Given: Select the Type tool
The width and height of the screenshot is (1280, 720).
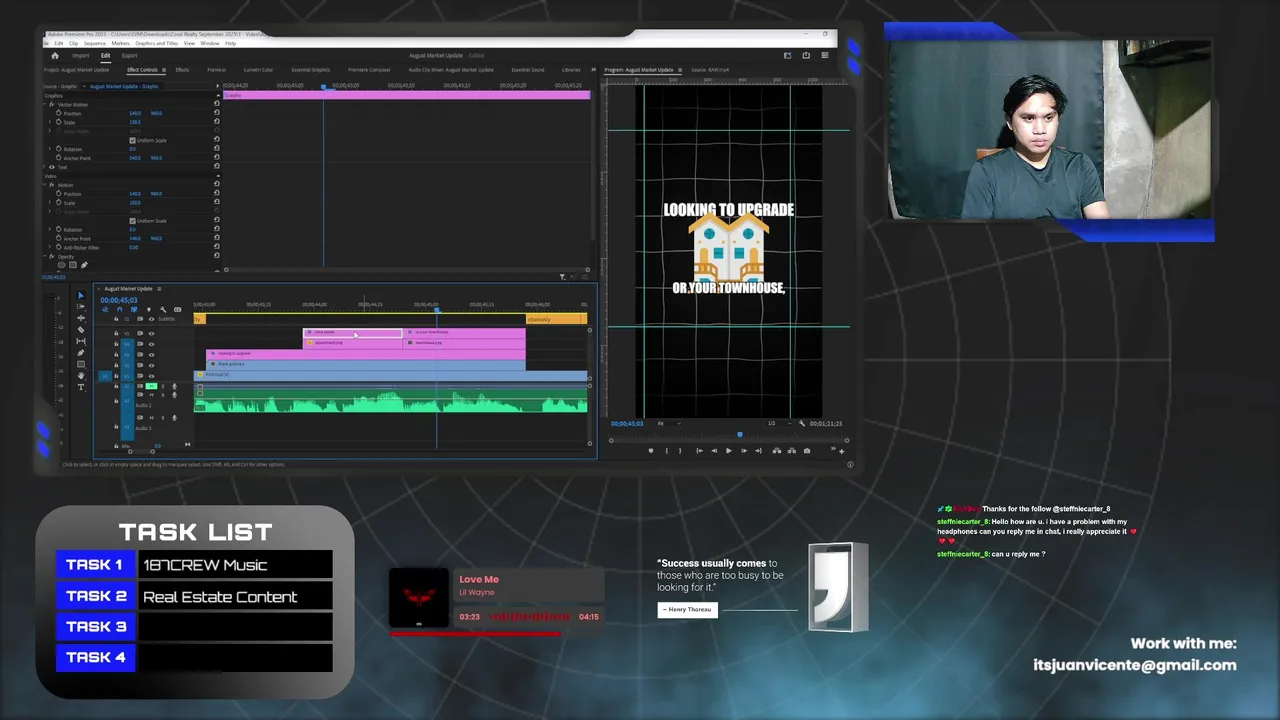Looking at the screenshot, I should click(81, 387).
